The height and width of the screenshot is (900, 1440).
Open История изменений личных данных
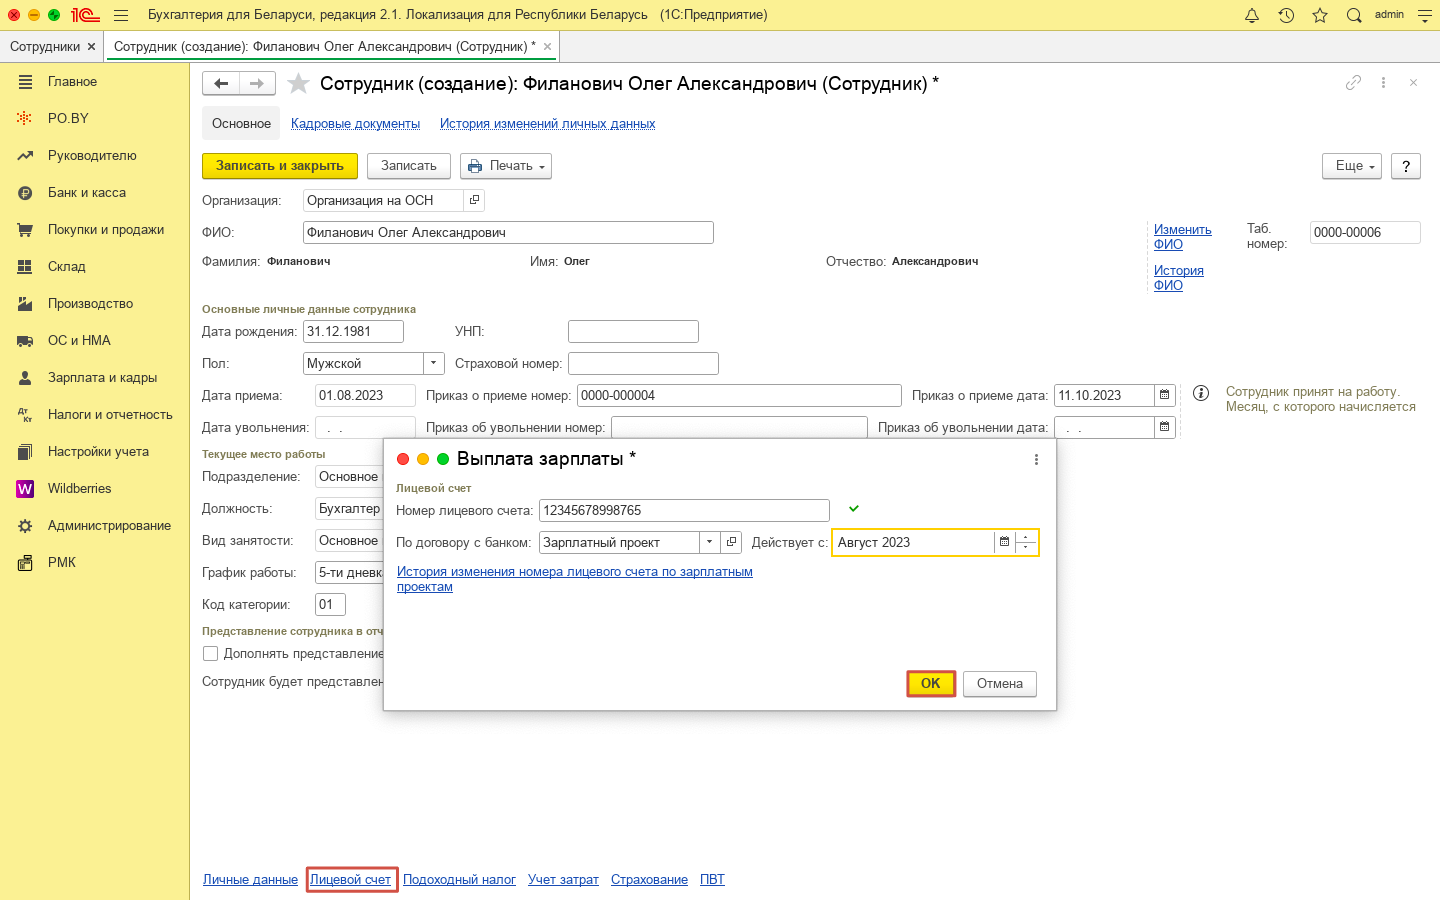547,123
